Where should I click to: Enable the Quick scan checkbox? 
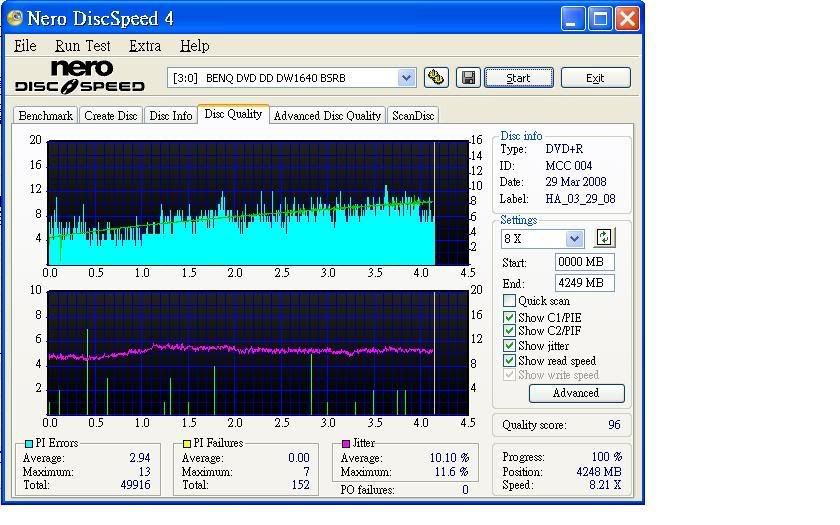[x=509, y=300]
